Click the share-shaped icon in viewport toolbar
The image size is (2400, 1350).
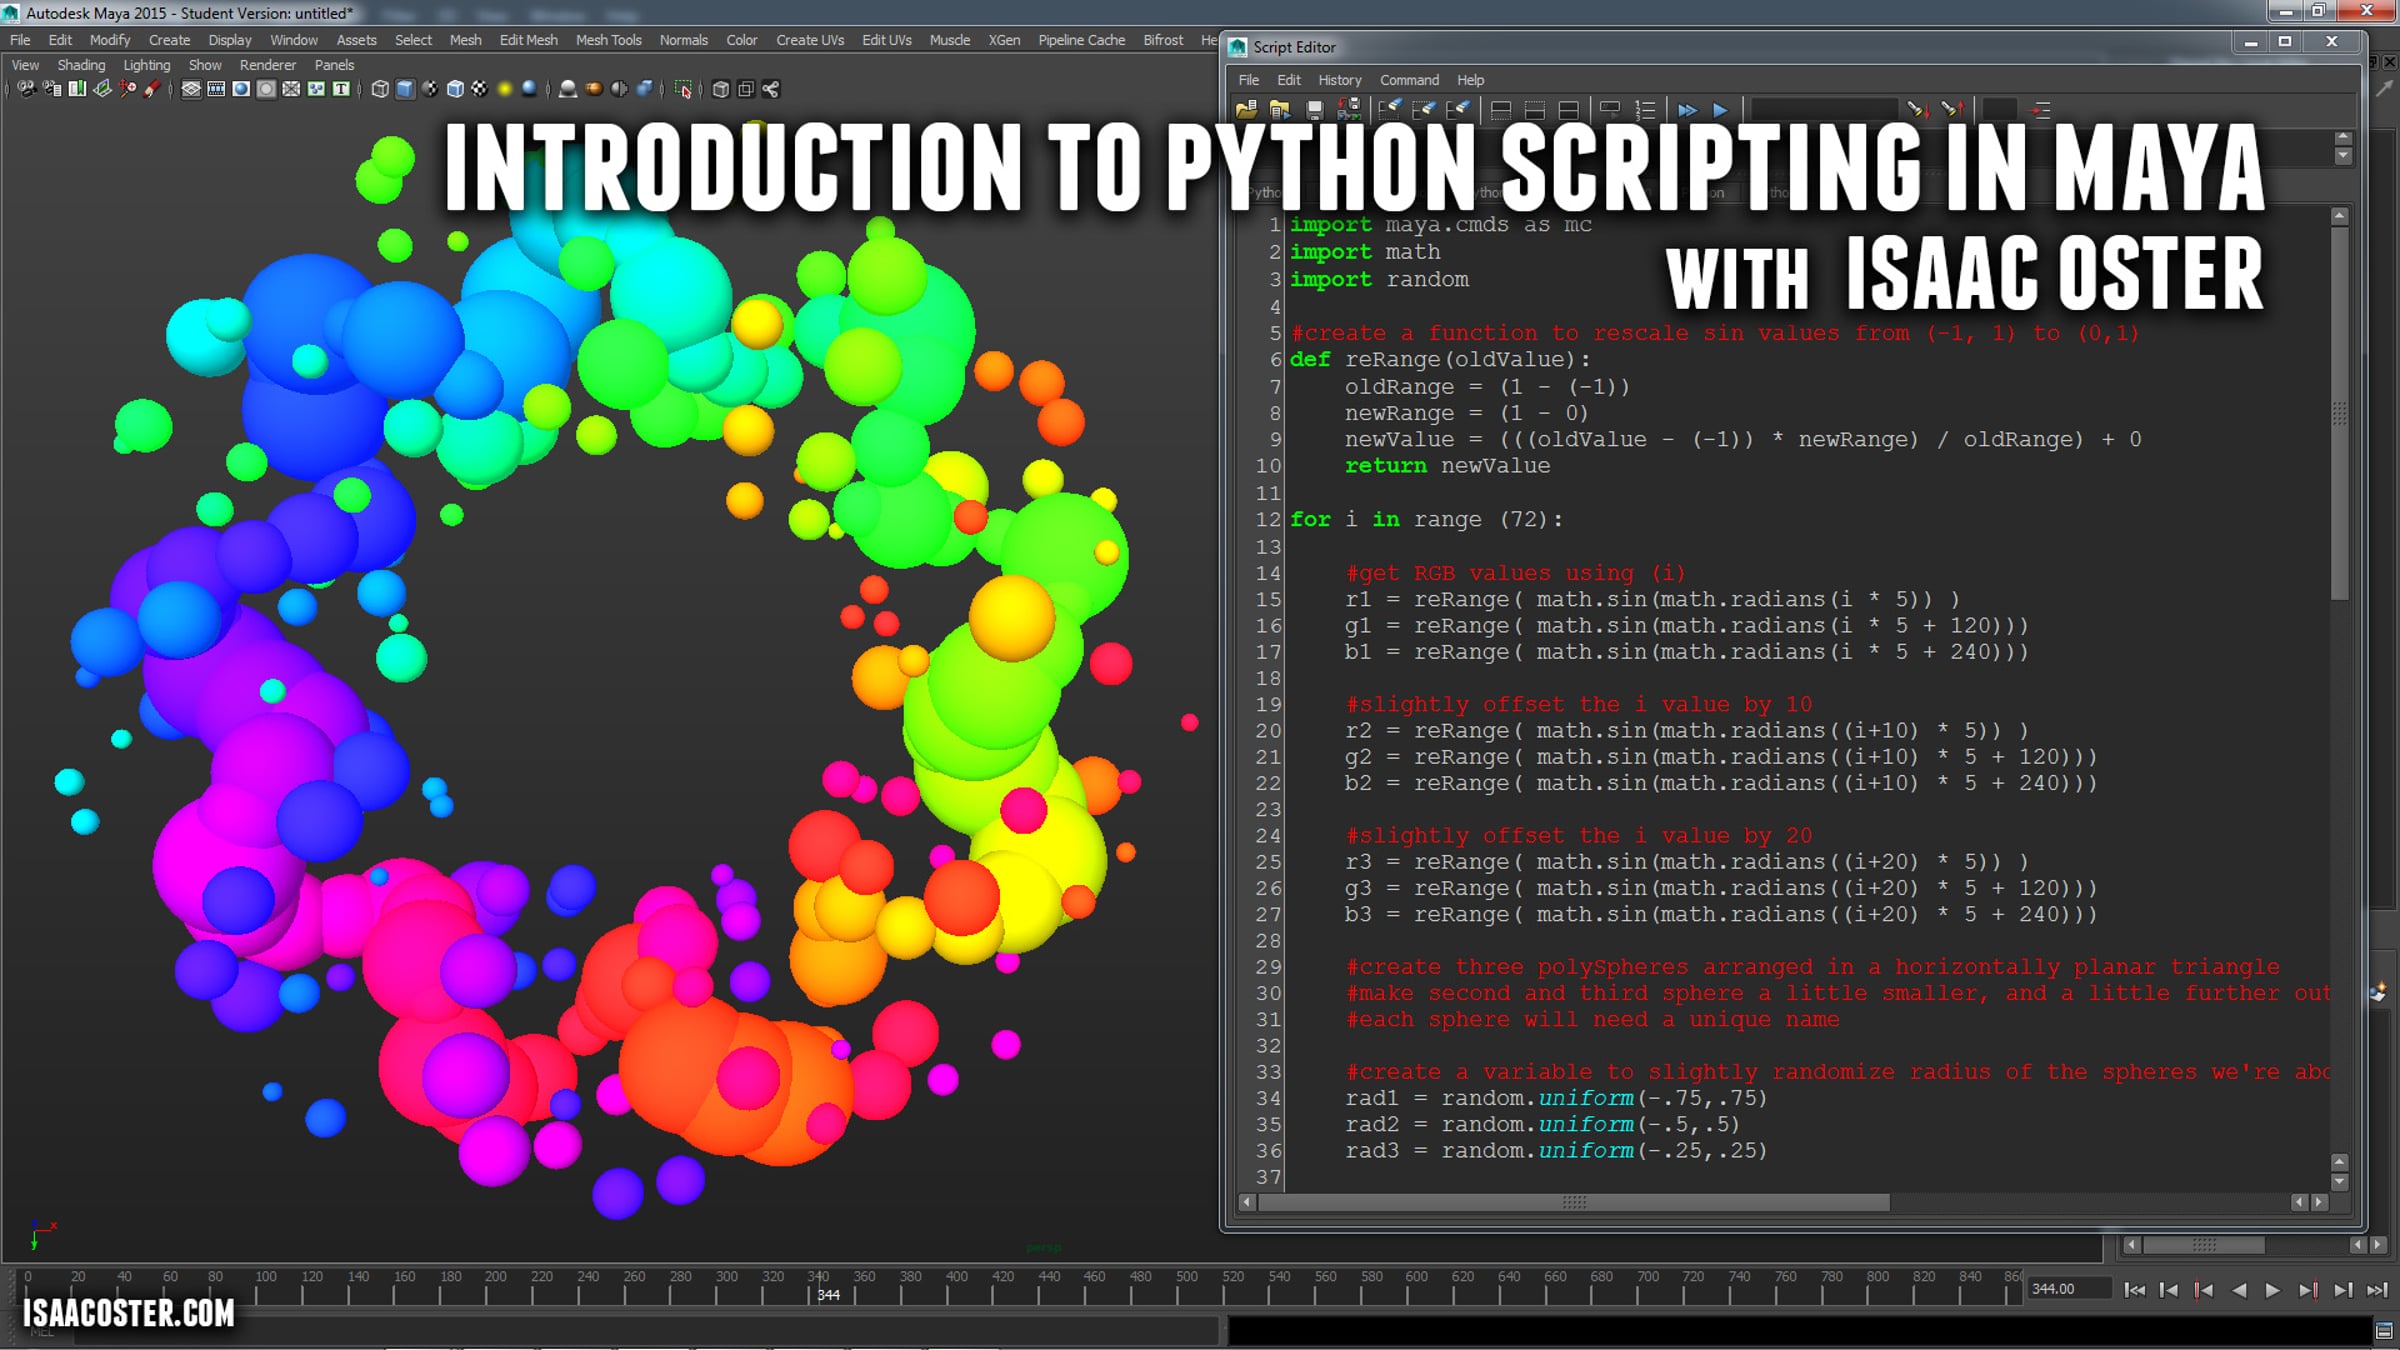pyautogui.click(x=771, y=90)
